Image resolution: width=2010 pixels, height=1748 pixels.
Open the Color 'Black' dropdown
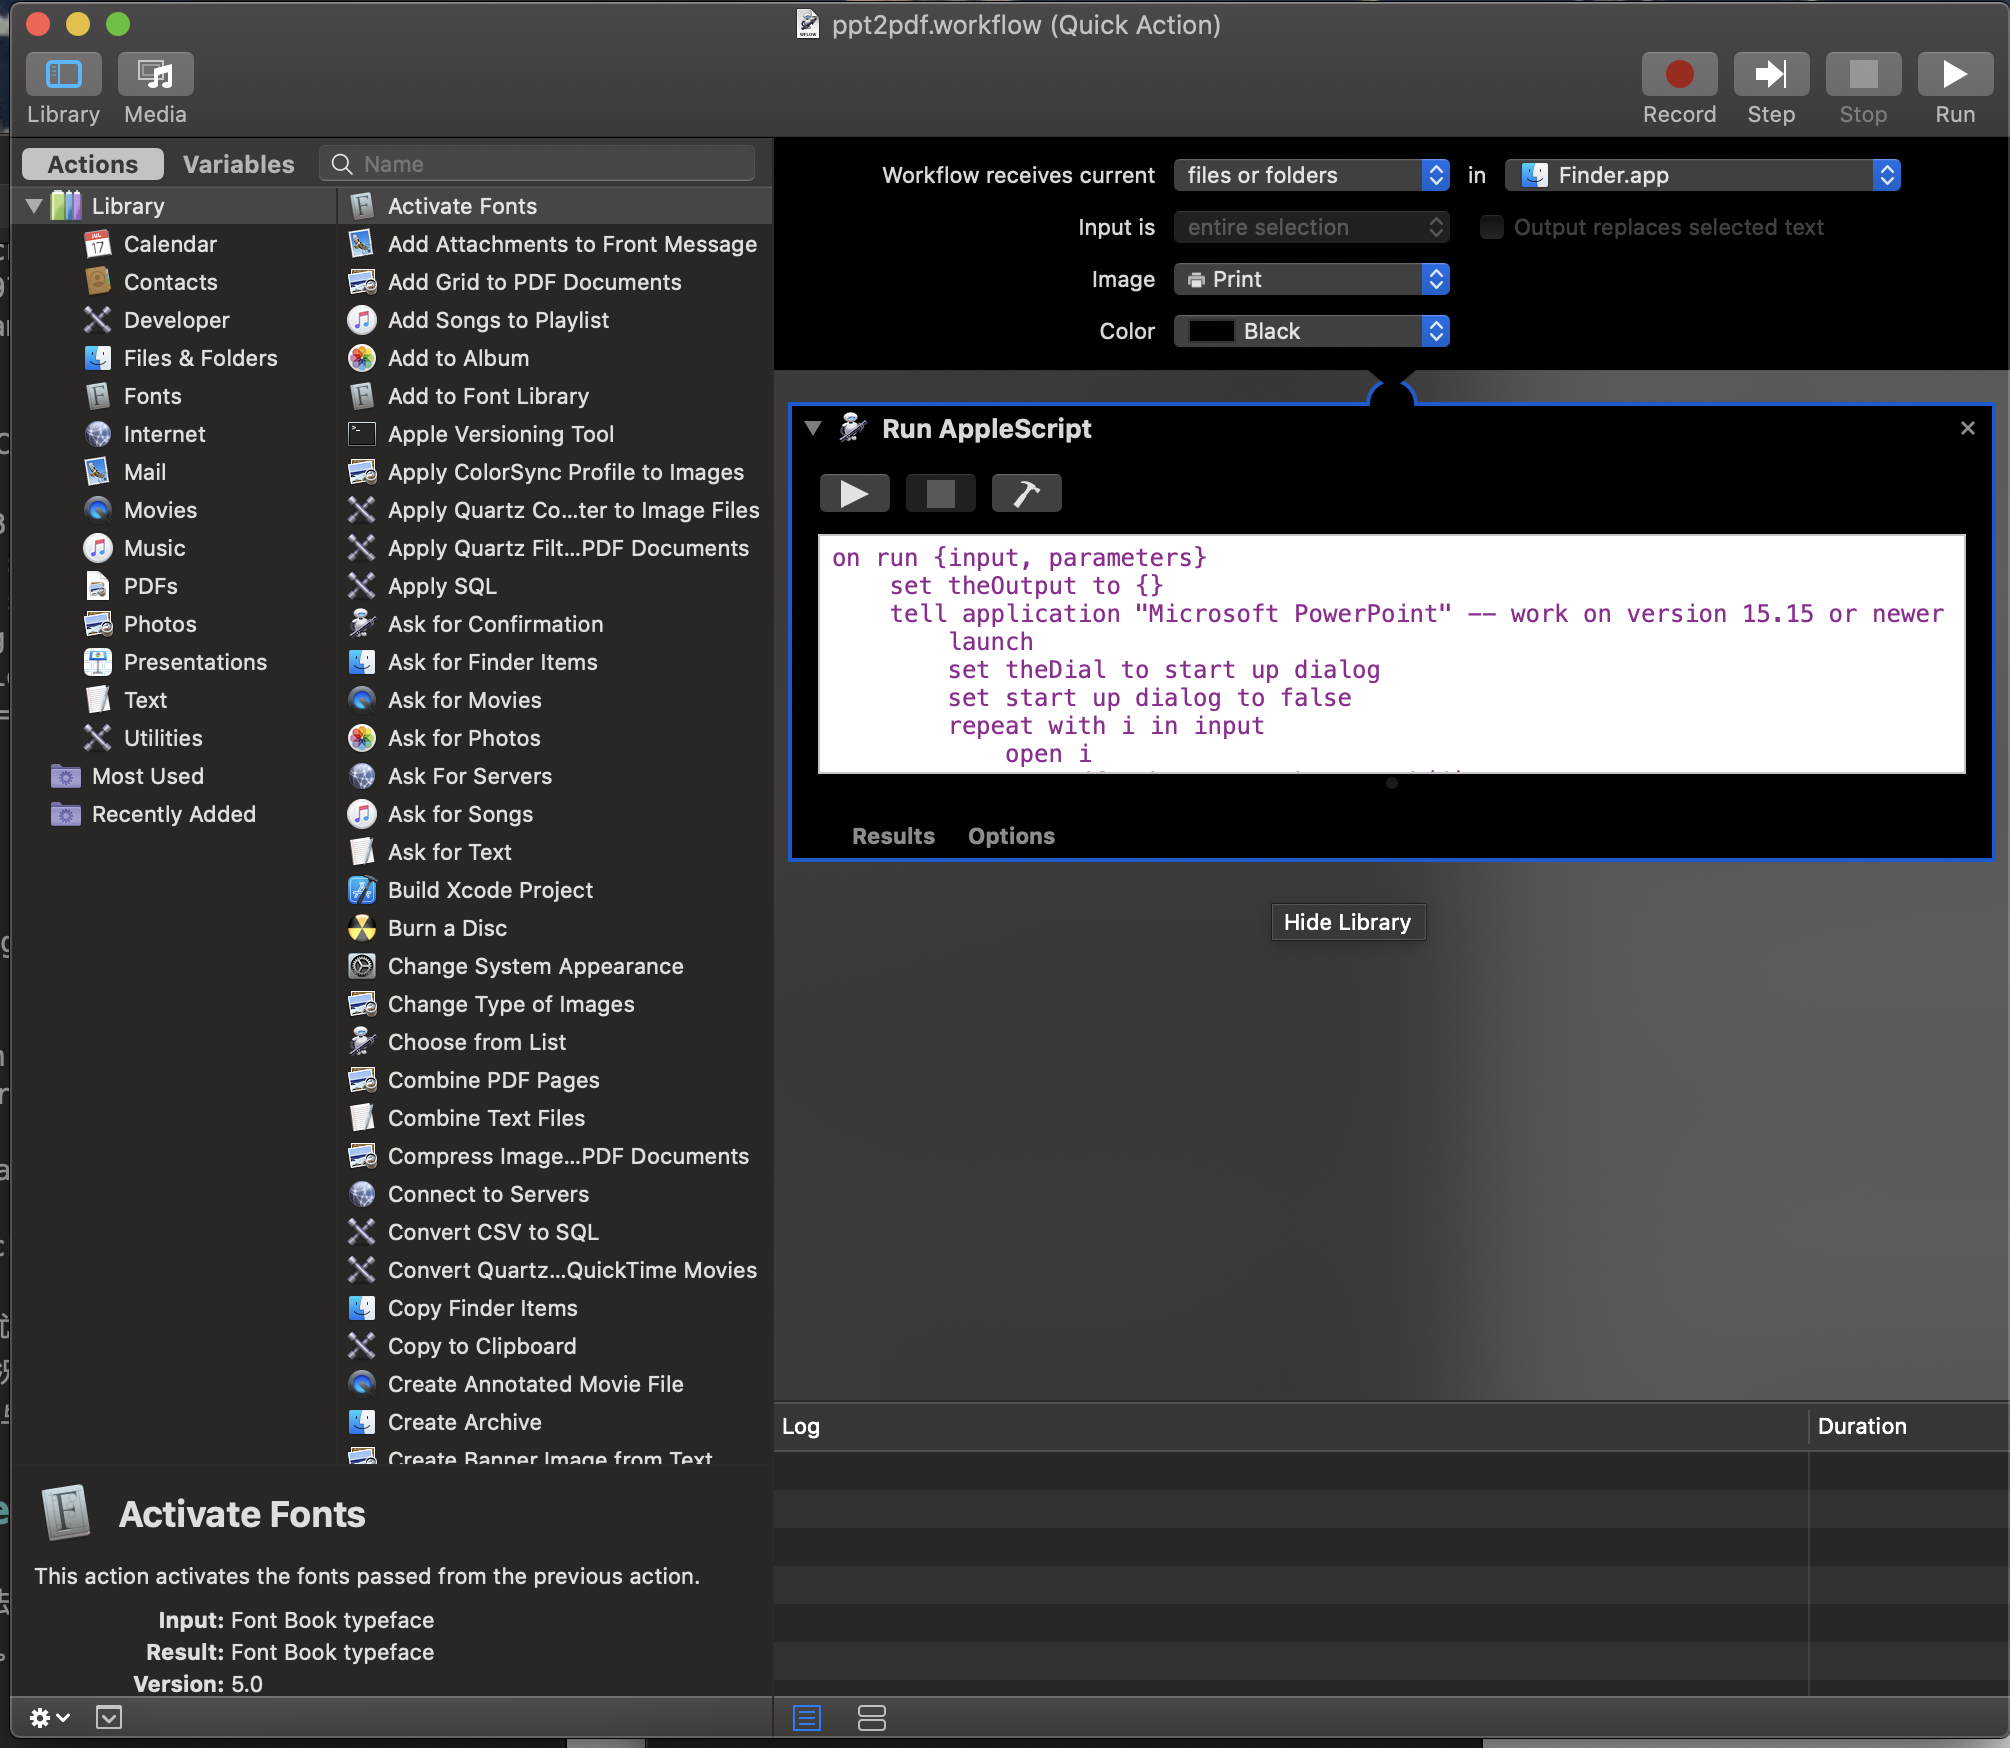pos(1311,331)
